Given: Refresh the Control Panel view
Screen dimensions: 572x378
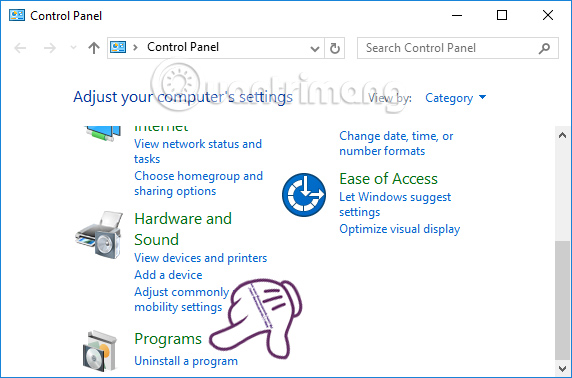Looking at the screenshot, I should point(335,48).
